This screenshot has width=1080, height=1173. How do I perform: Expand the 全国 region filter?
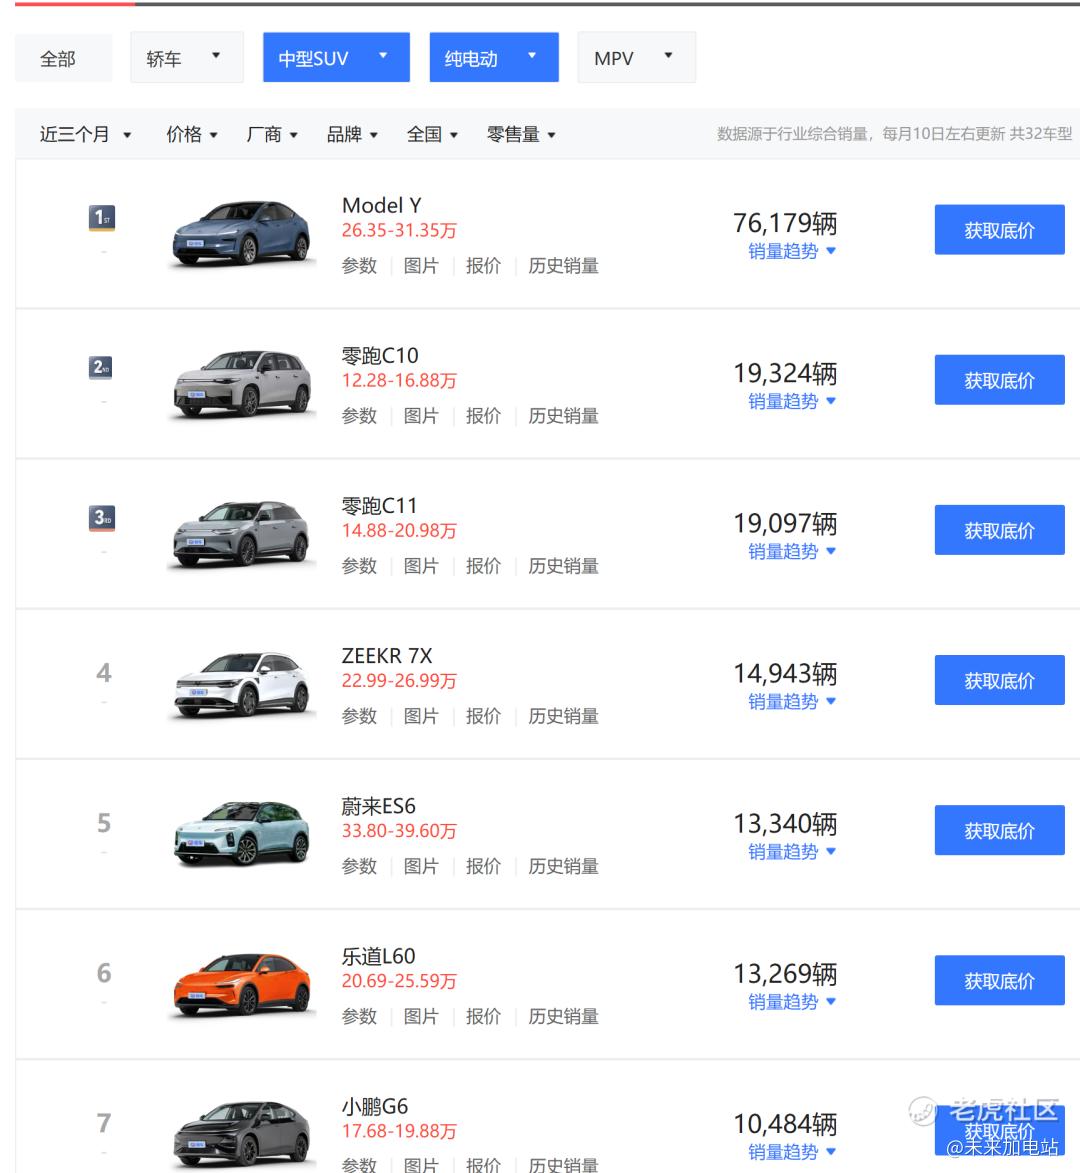click(432, 135)
